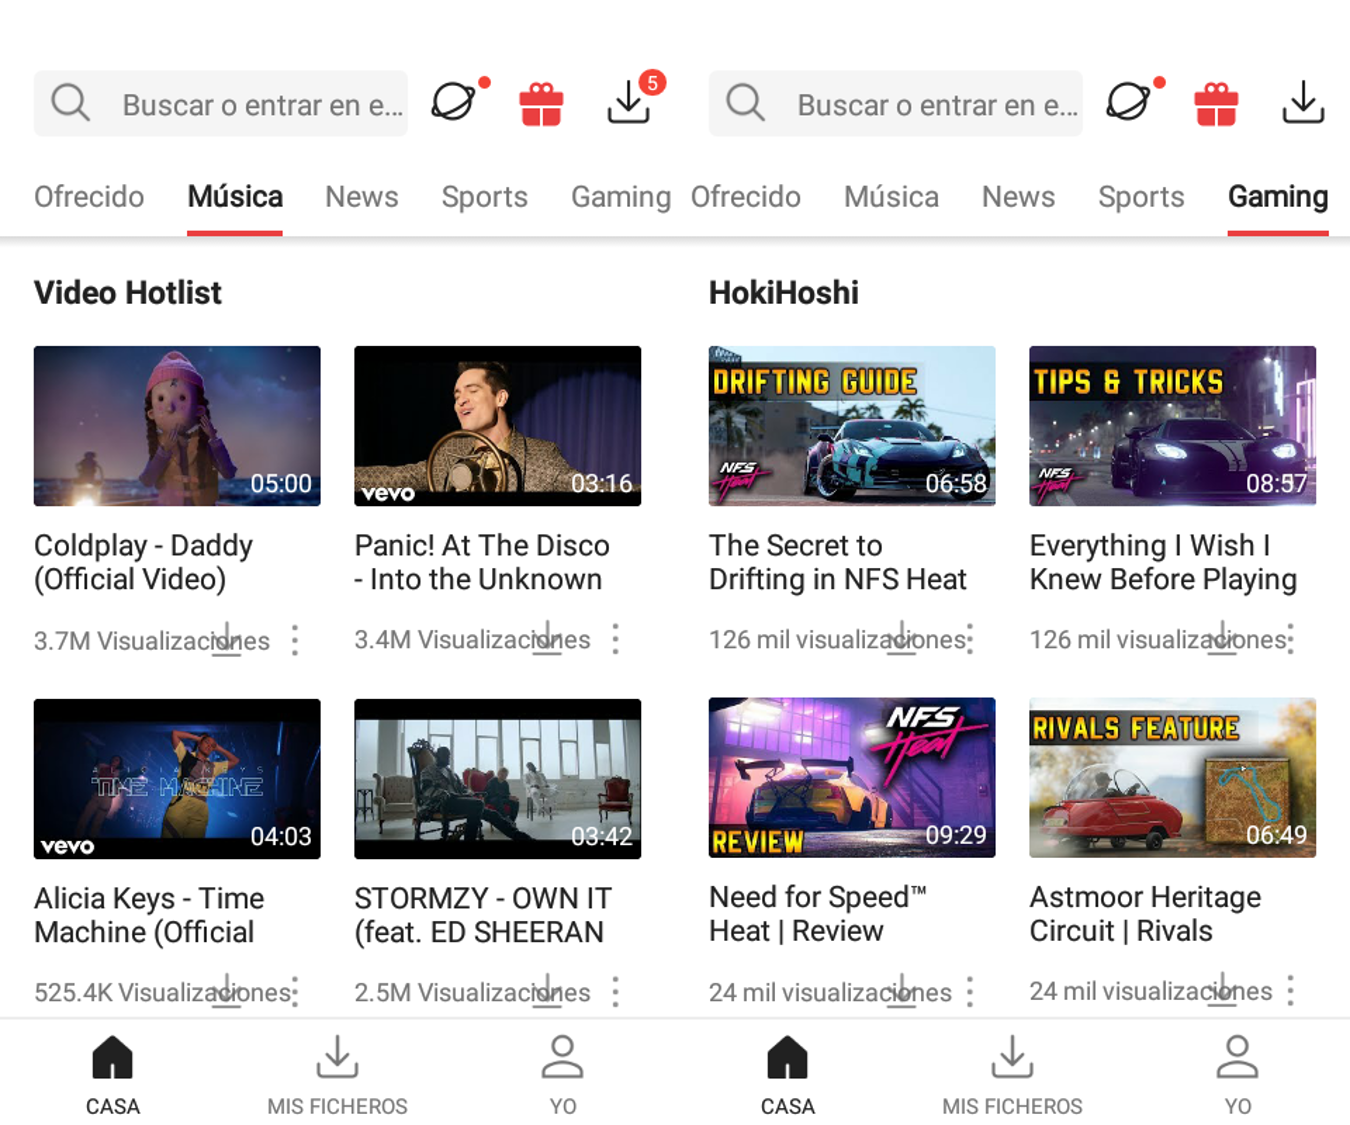Open the planet discover icon in Gaming screen
Viewport: 1350px width, 1125px height.
coord(1129,102)
